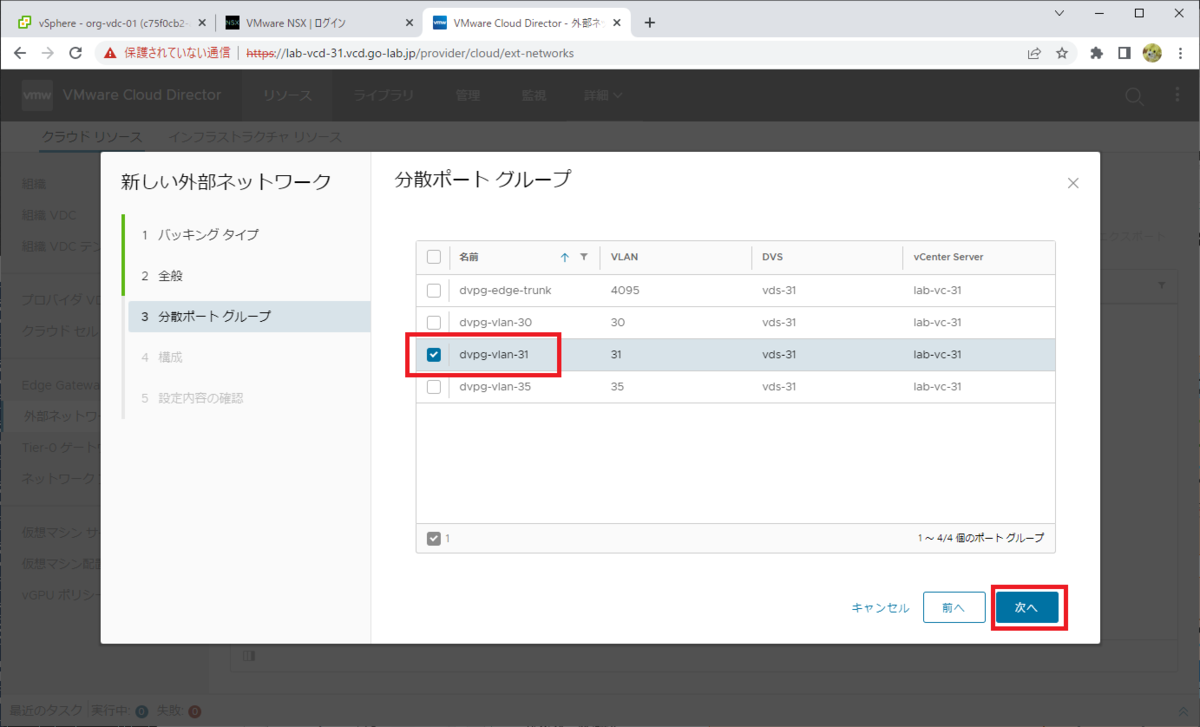Click the 前へ (Previous) button
The image size is (1200, 727).
click(953, 607)
